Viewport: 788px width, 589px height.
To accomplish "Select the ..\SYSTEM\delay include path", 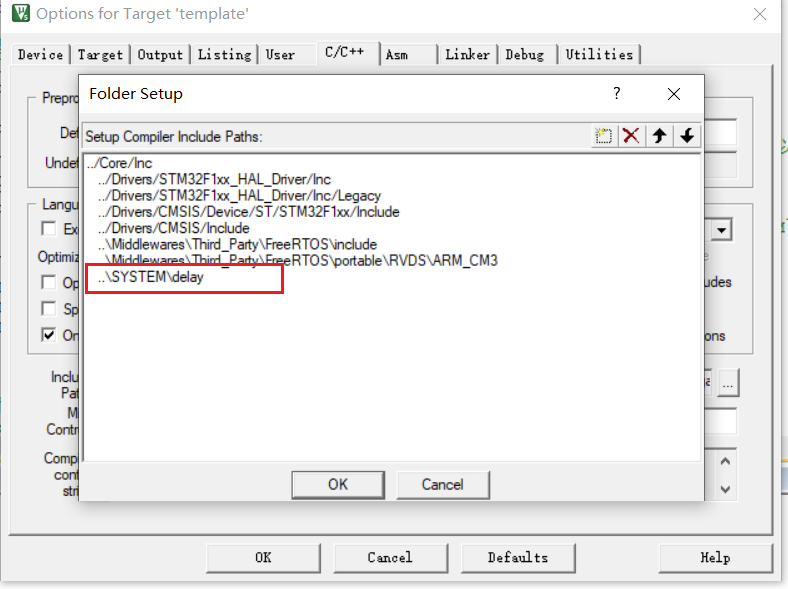I will click(x=151, y=277).
